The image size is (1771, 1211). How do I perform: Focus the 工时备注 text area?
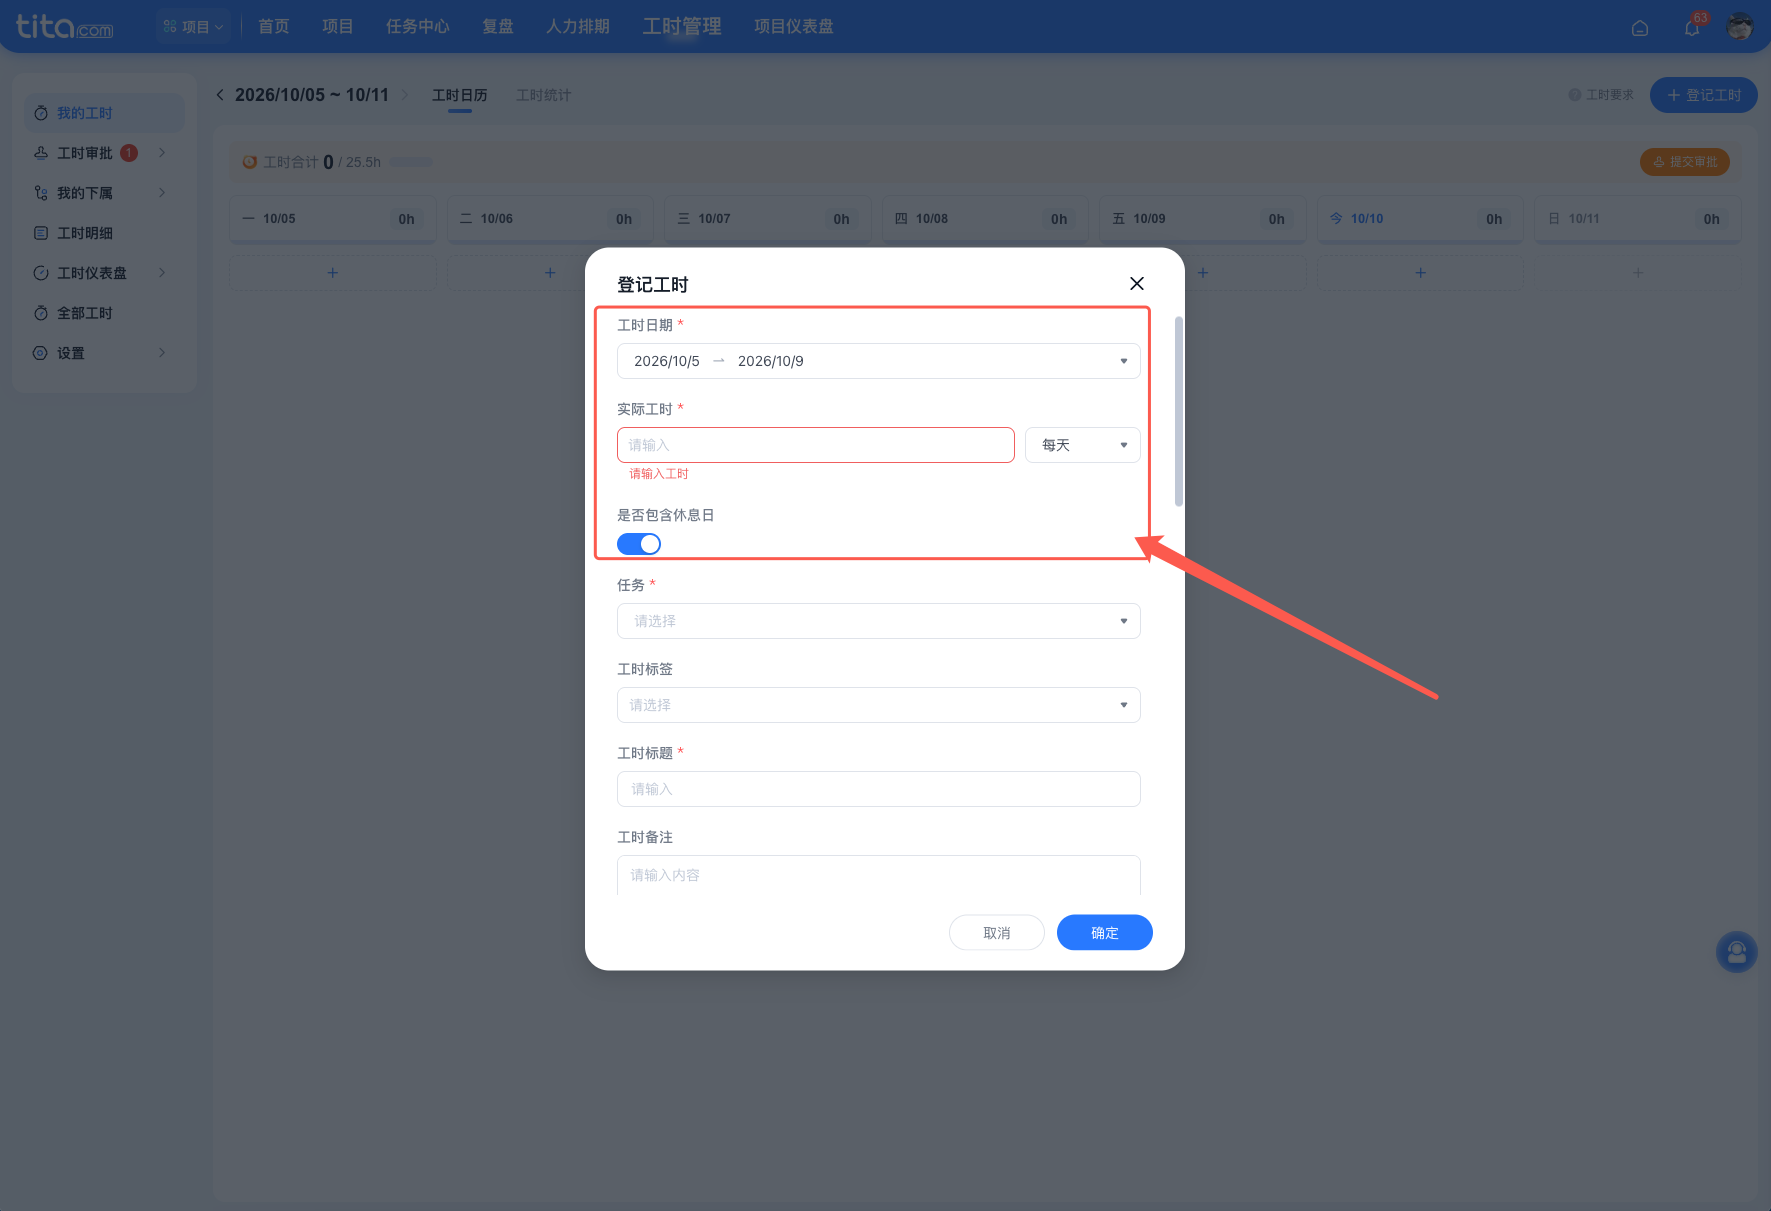878,875
